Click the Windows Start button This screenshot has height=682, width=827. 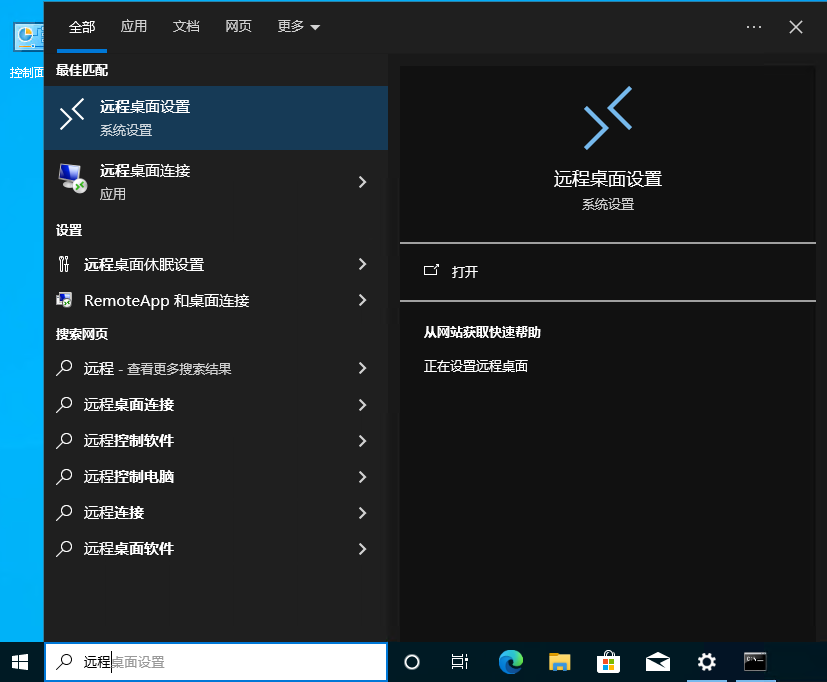click(x=20, y=661)
